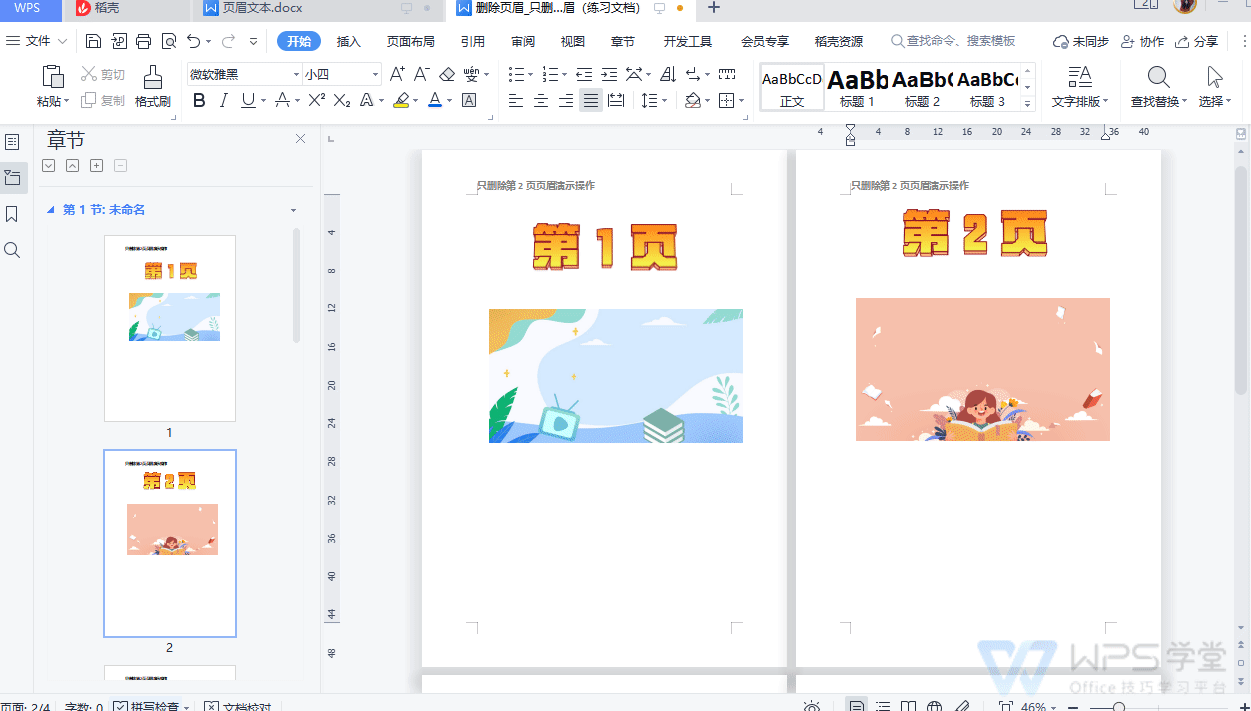Select page 2 thumbnail in chapter panel

pyautogui.click(x=170, y=543)
